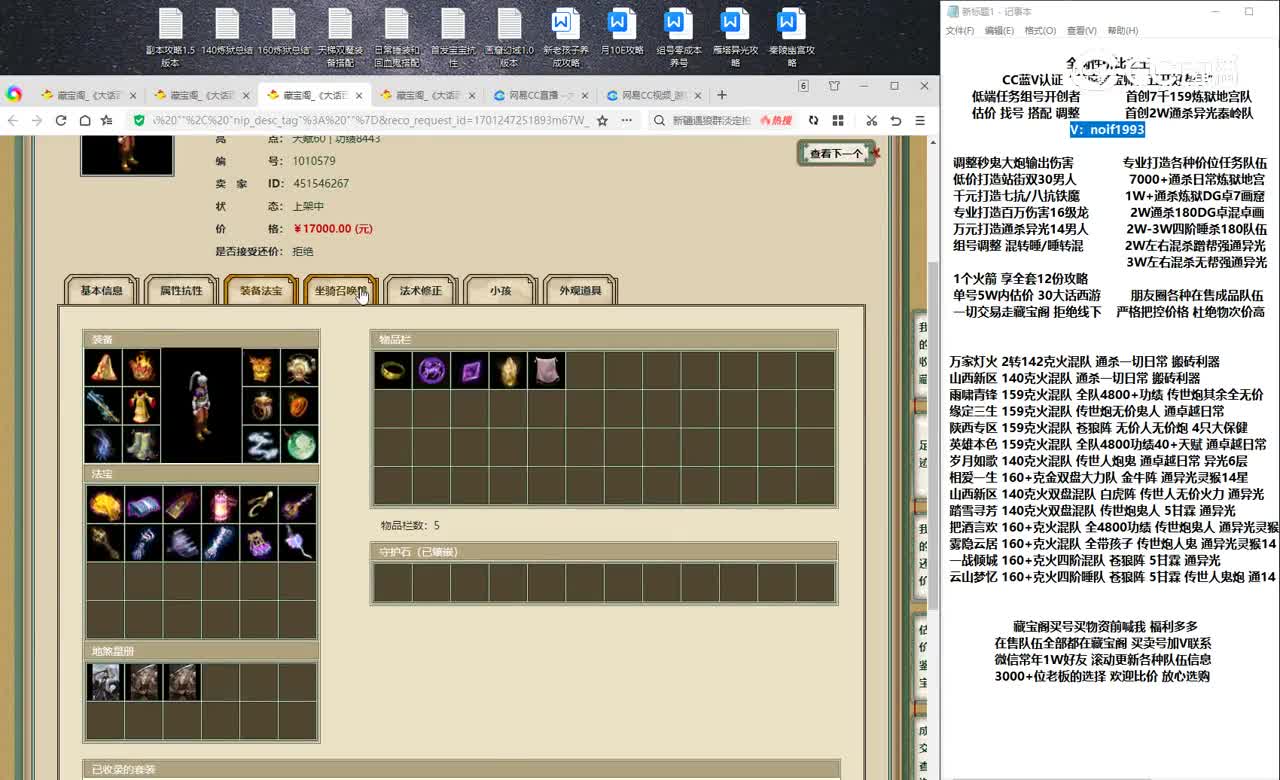Click the character portrait thumbnail above the tabs
1280x780 pixels.
click(x=127, y=156)
